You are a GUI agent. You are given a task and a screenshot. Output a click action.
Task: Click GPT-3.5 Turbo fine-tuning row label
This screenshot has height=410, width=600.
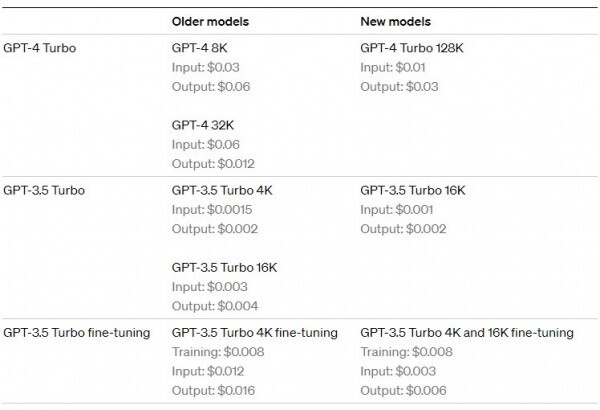click(x=77, y=333)
